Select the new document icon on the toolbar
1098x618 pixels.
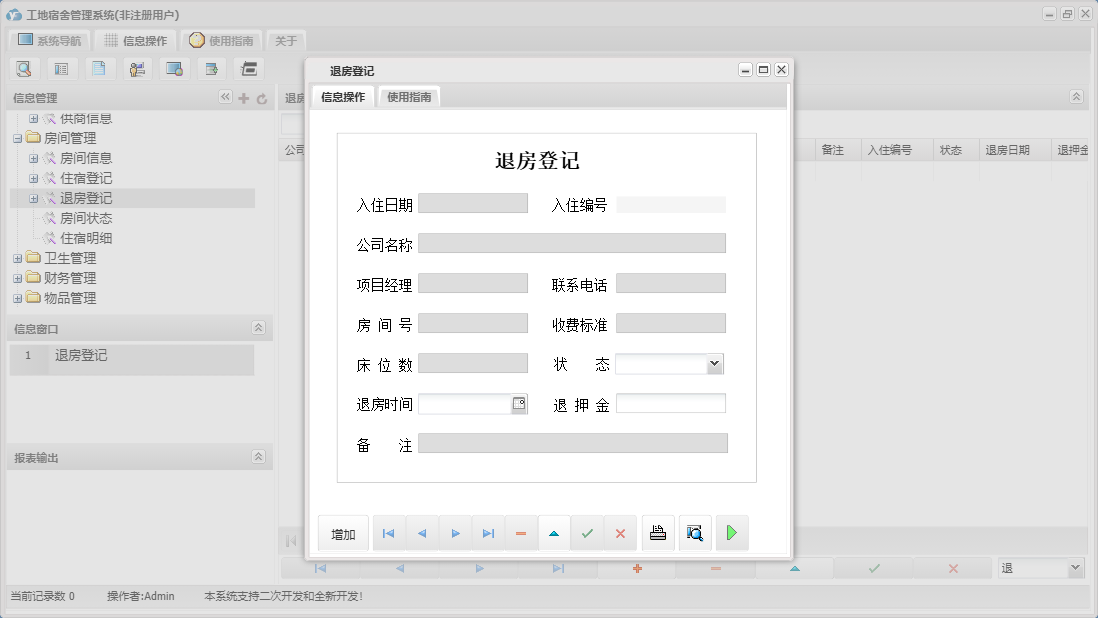click(x=99, y=68)
